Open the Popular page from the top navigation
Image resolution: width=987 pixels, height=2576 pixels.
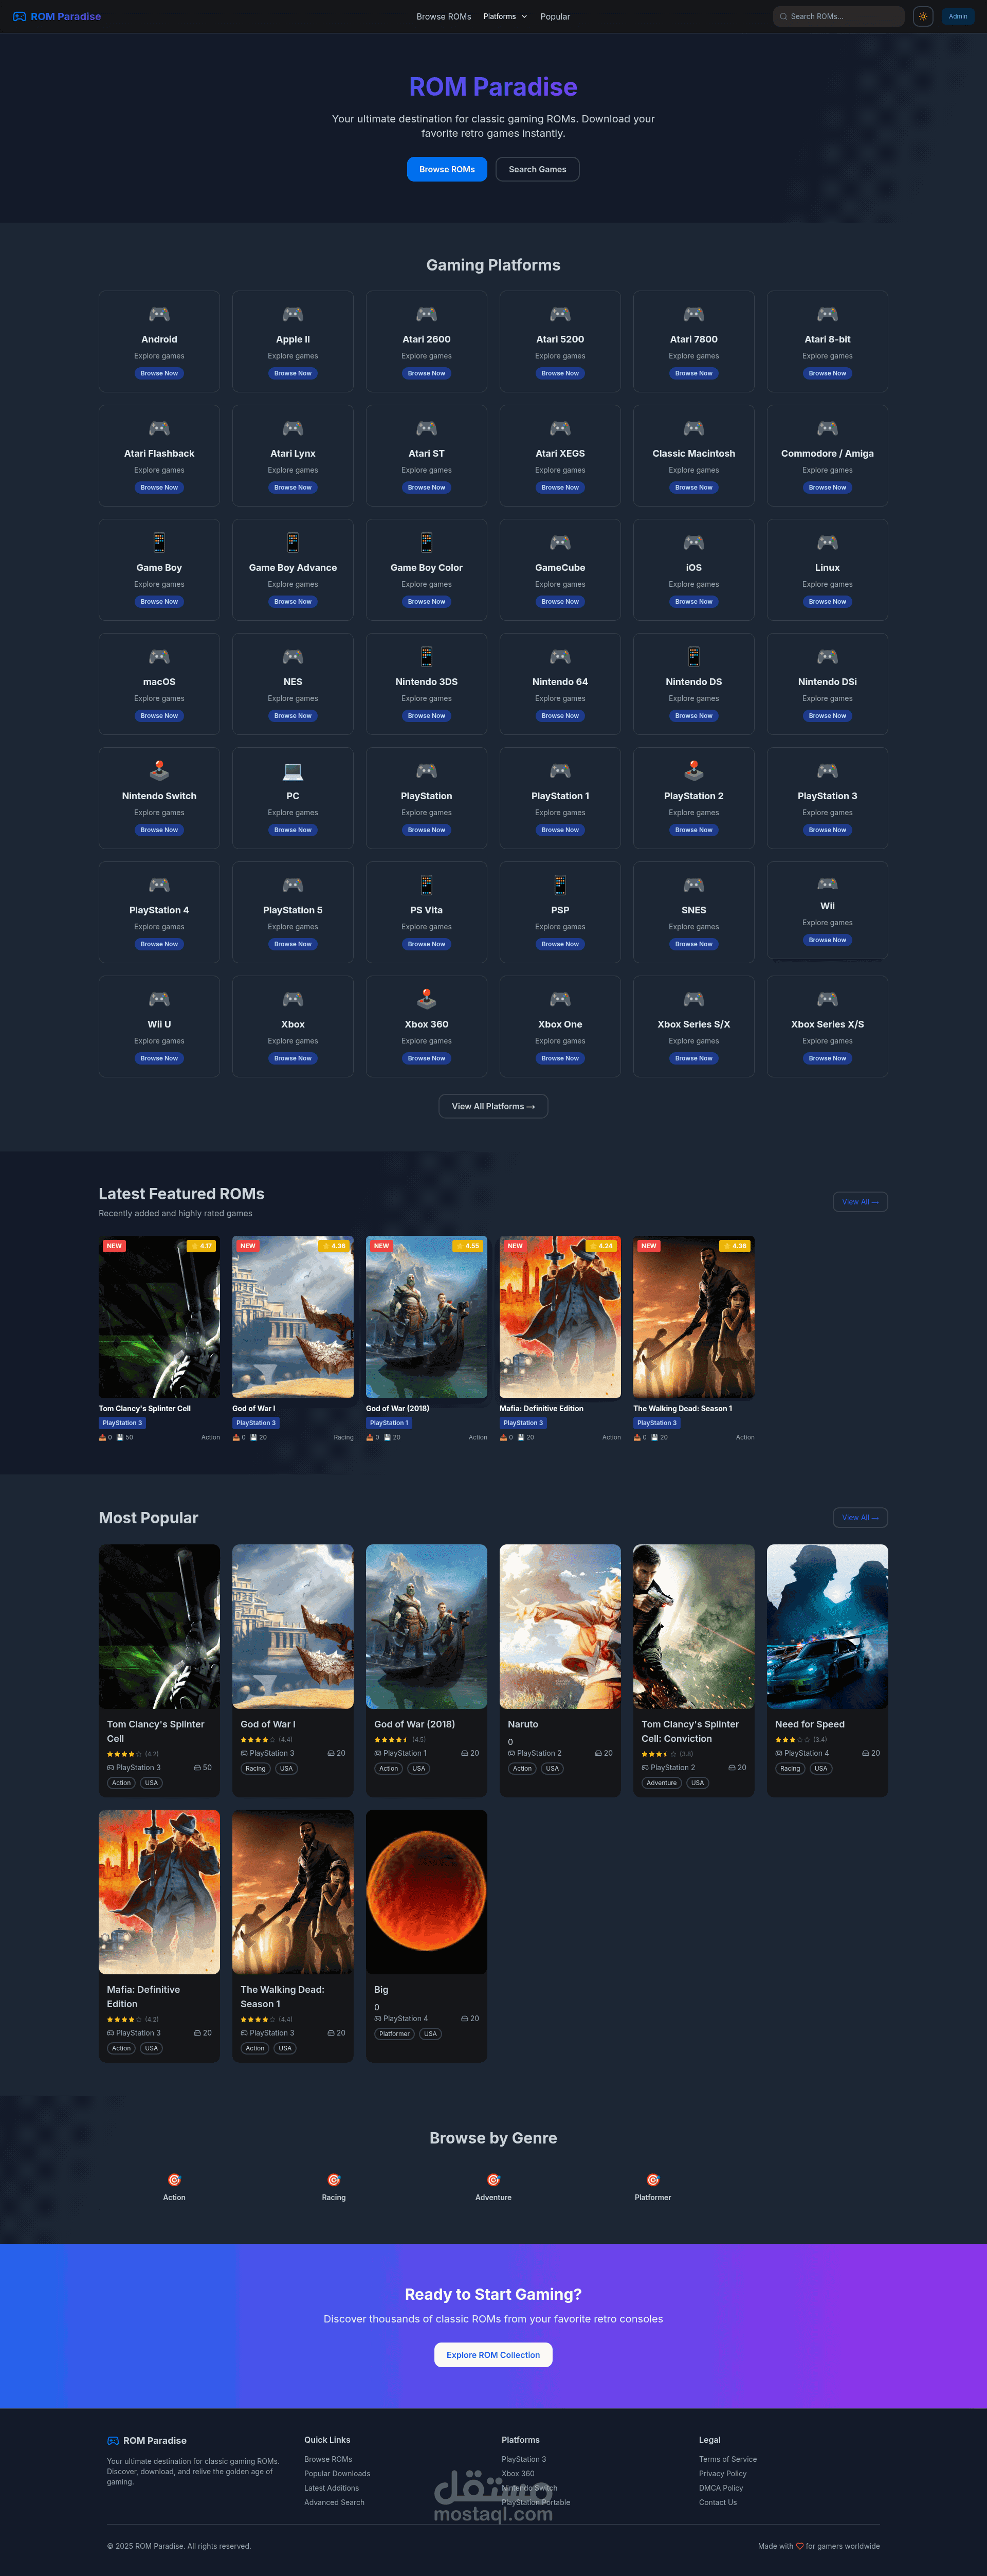coord(555,17)
